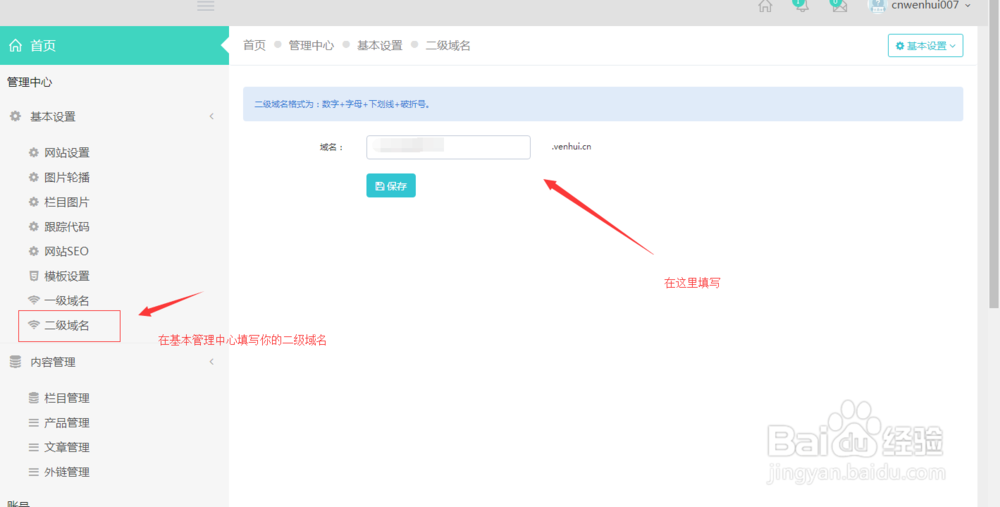Click the 保存 save button
This screenshot has width=1000, height=507.
click(x=391, y=186)
